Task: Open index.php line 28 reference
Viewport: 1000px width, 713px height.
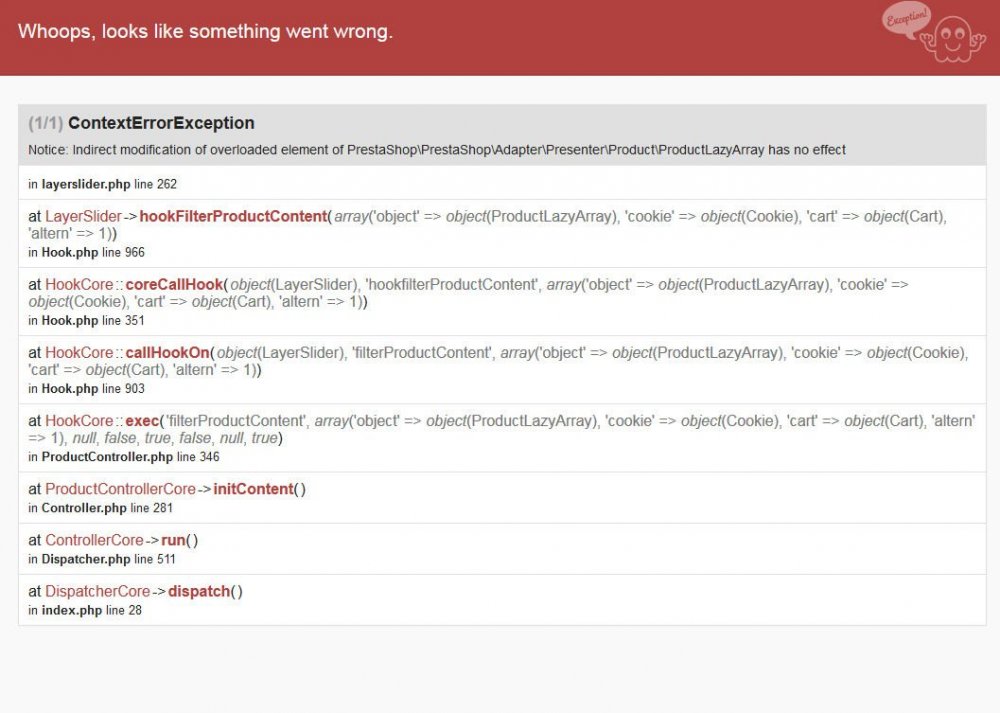Action: point(91,610)
